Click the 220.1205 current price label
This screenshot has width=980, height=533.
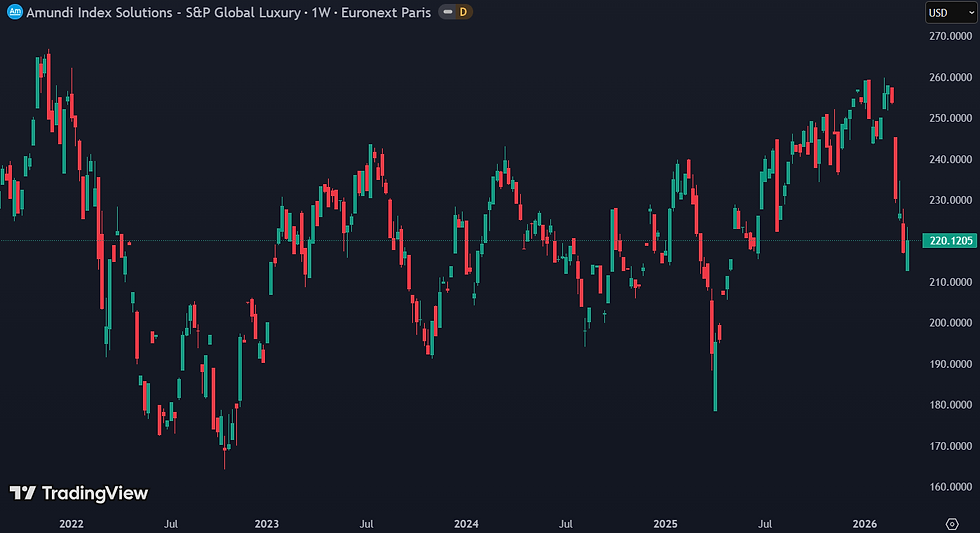coord(950,241)
